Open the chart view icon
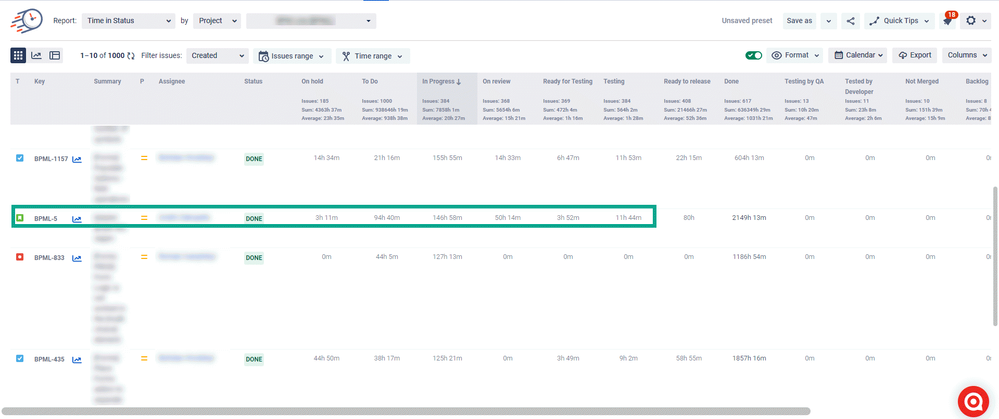The width and height of the screenshot is (999, 419). point(36,55)
